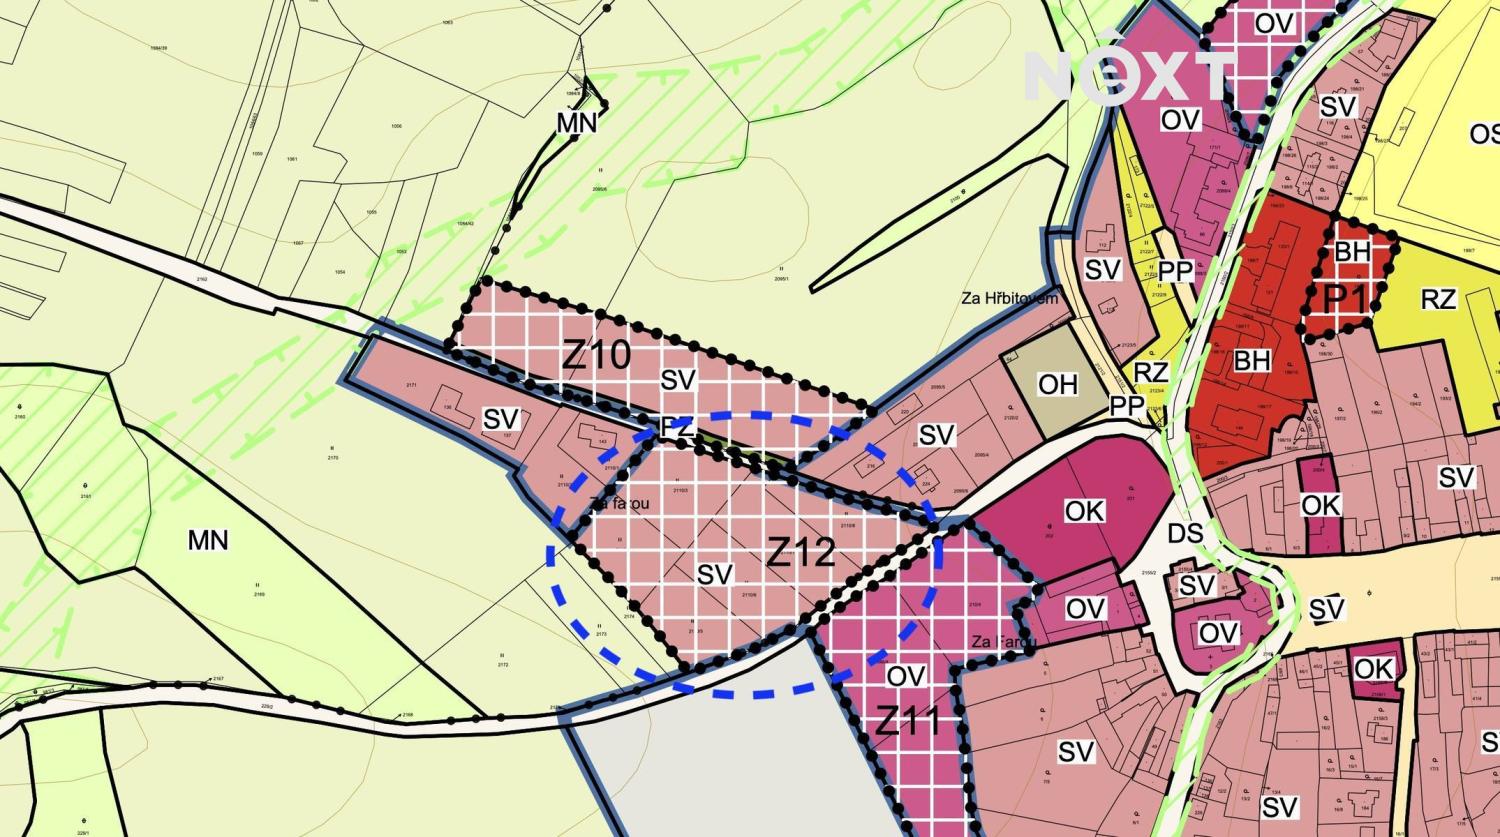
Task: Select the SV label inside Z12 area
Action: pos(715,575)
